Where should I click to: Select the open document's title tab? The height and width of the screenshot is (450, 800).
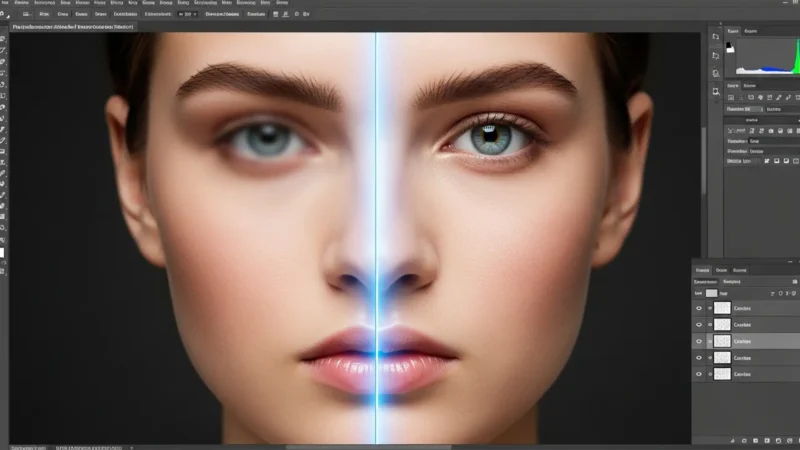(73, 27)
